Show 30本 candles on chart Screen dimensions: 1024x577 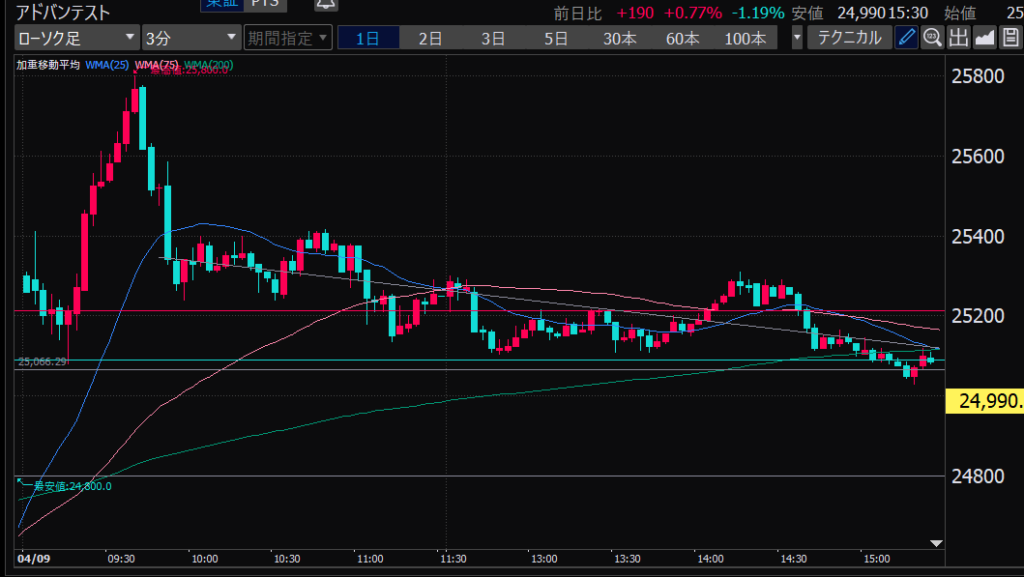point(619,39)
